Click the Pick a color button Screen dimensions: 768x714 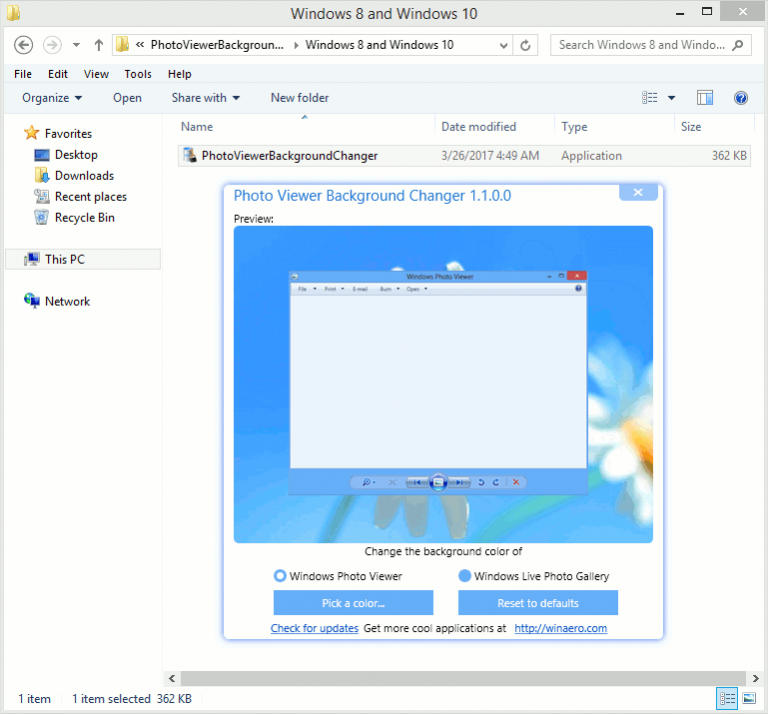coord(353,603)
